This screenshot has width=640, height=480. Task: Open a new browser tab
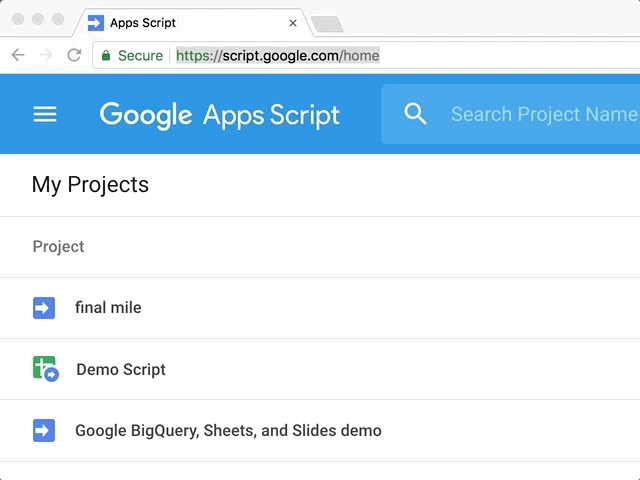coord(327,23)
